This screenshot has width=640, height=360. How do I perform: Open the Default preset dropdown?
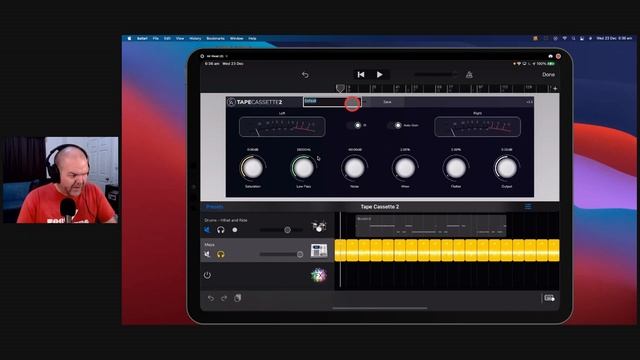332,102
